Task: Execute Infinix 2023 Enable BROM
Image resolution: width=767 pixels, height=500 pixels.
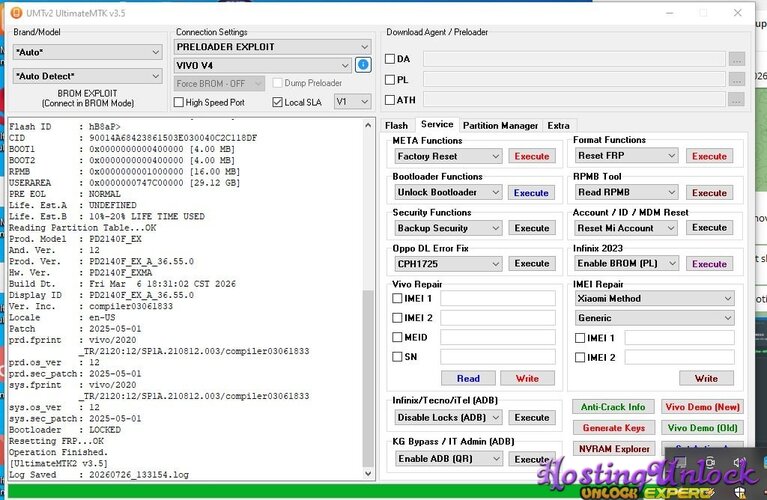Action: [709, 264]
